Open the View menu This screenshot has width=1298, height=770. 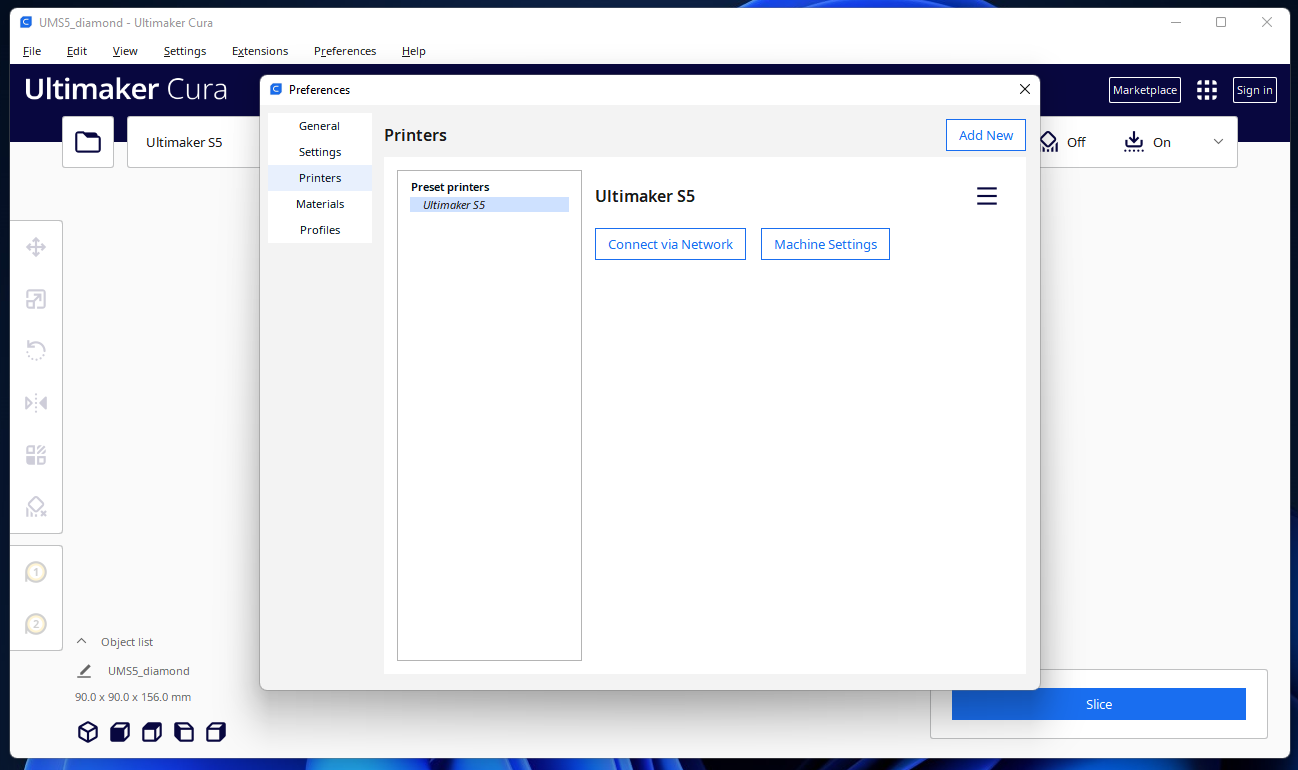[125, 51]
